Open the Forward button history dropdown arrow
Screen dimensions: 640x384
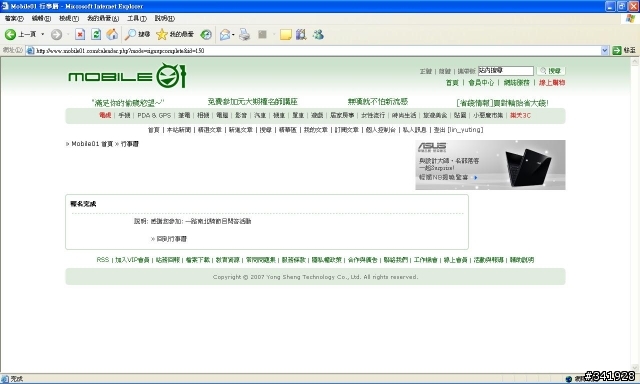pyautogui.click(x=68, y=35)
